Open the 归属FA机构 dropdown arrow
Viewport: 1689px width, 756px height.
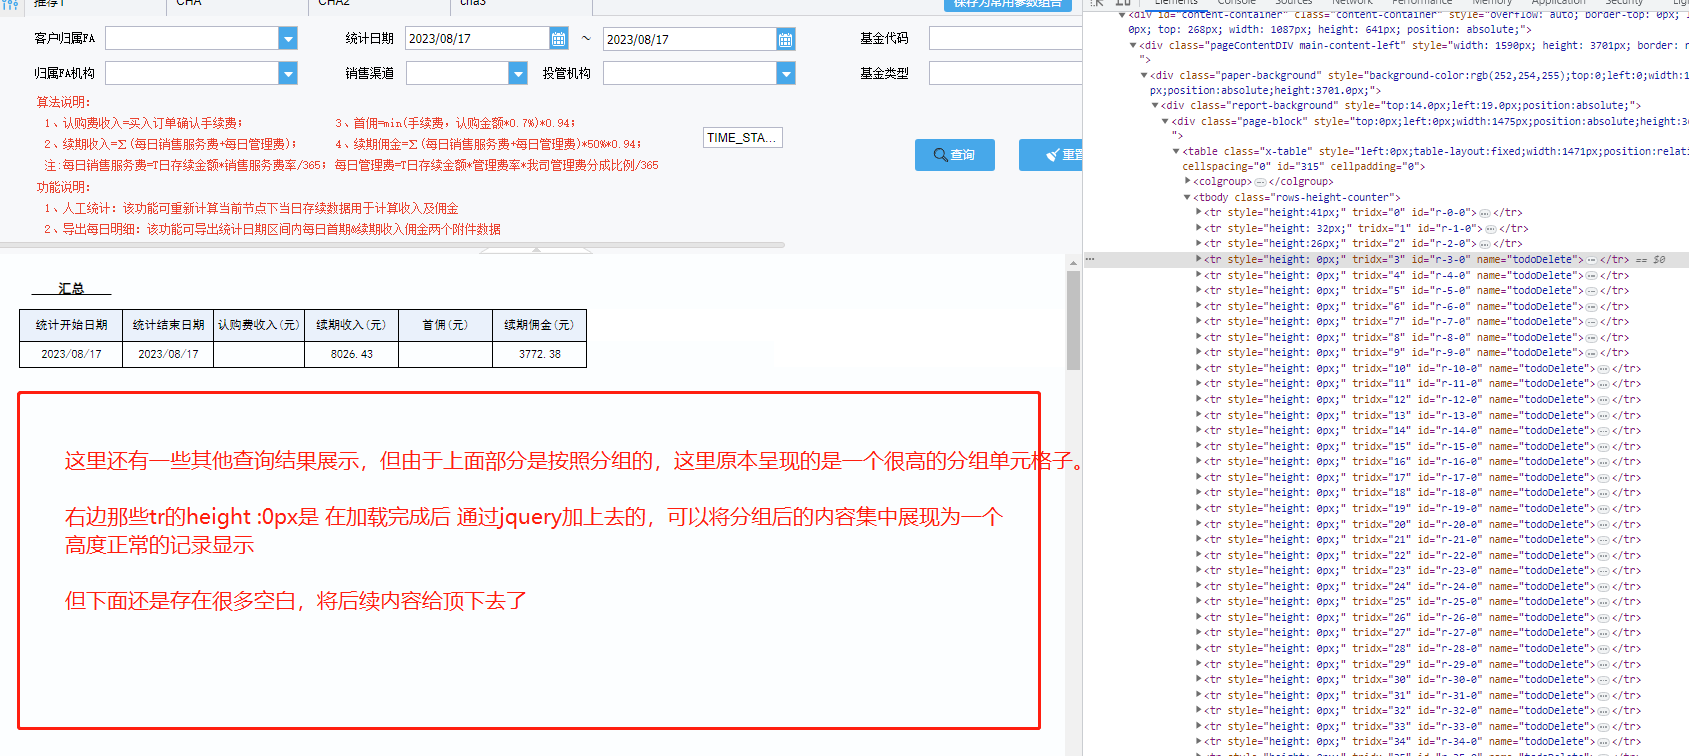click(288, 73)
